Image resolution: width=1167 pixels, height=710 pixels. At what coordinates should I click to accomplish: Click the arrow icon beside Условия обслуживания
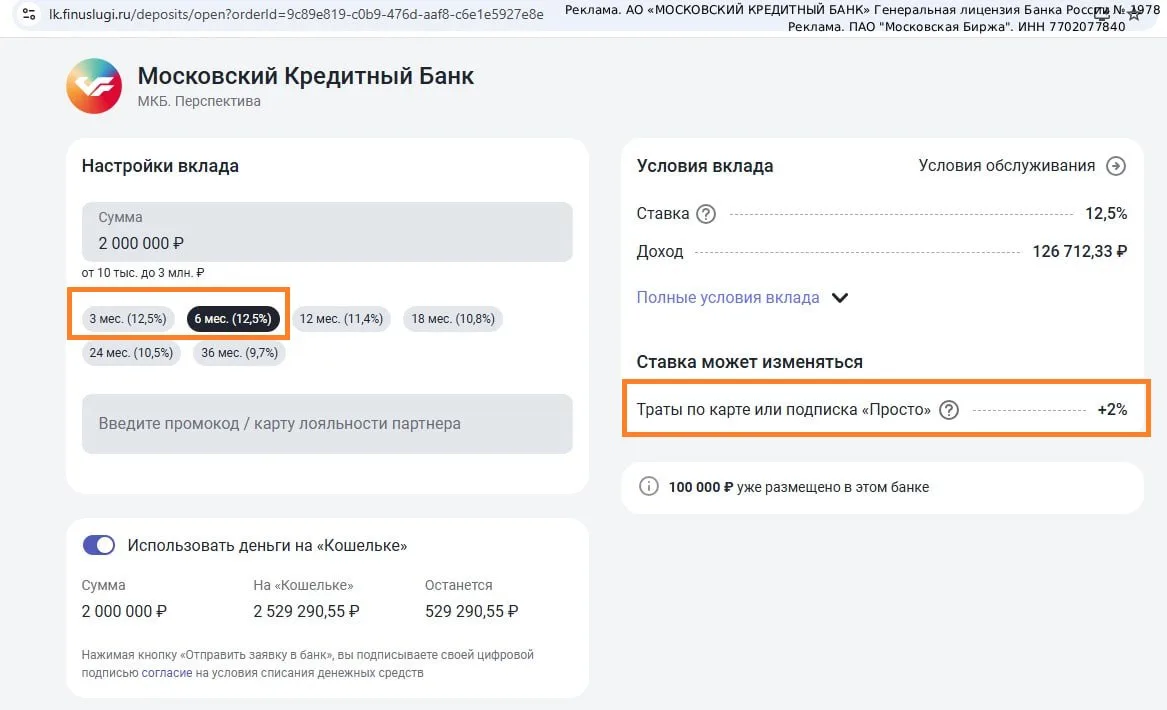(x=1116, y=166)
